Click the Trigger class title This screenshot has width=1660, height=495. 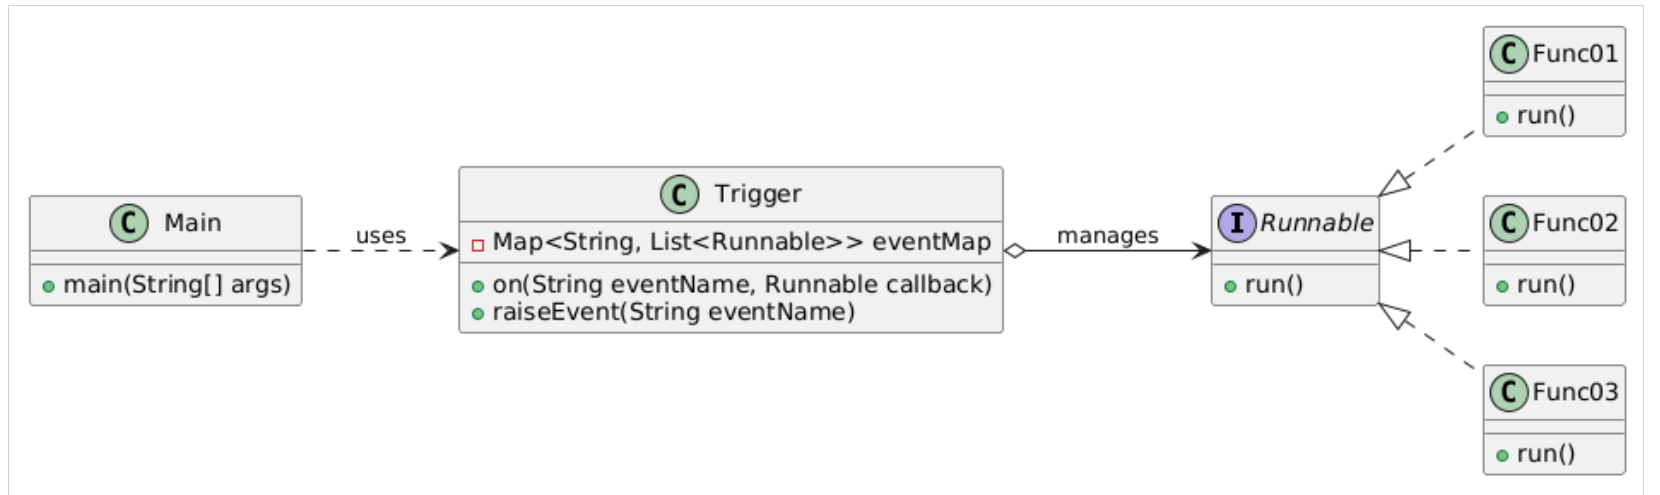(758, 194)
